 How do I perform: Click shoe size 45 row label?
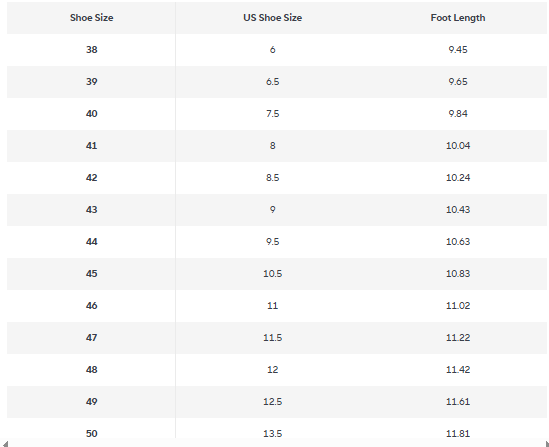click(91, 274)
